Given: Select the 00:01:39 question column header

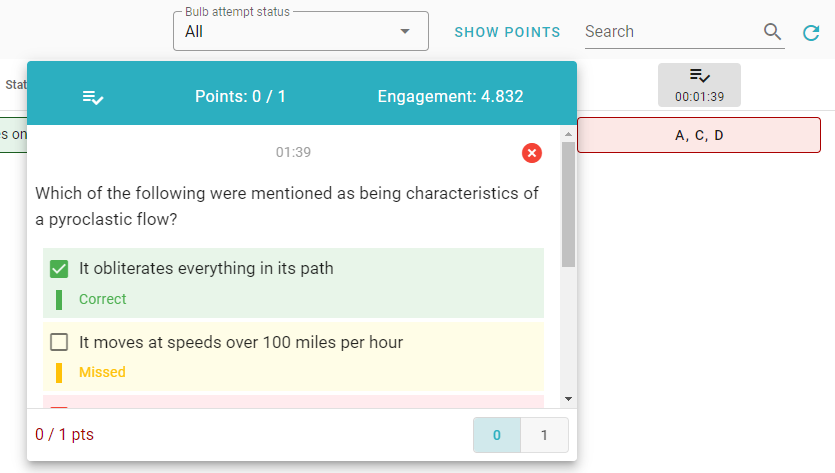Looking at the screenshot, I should (x=699, y=85).
